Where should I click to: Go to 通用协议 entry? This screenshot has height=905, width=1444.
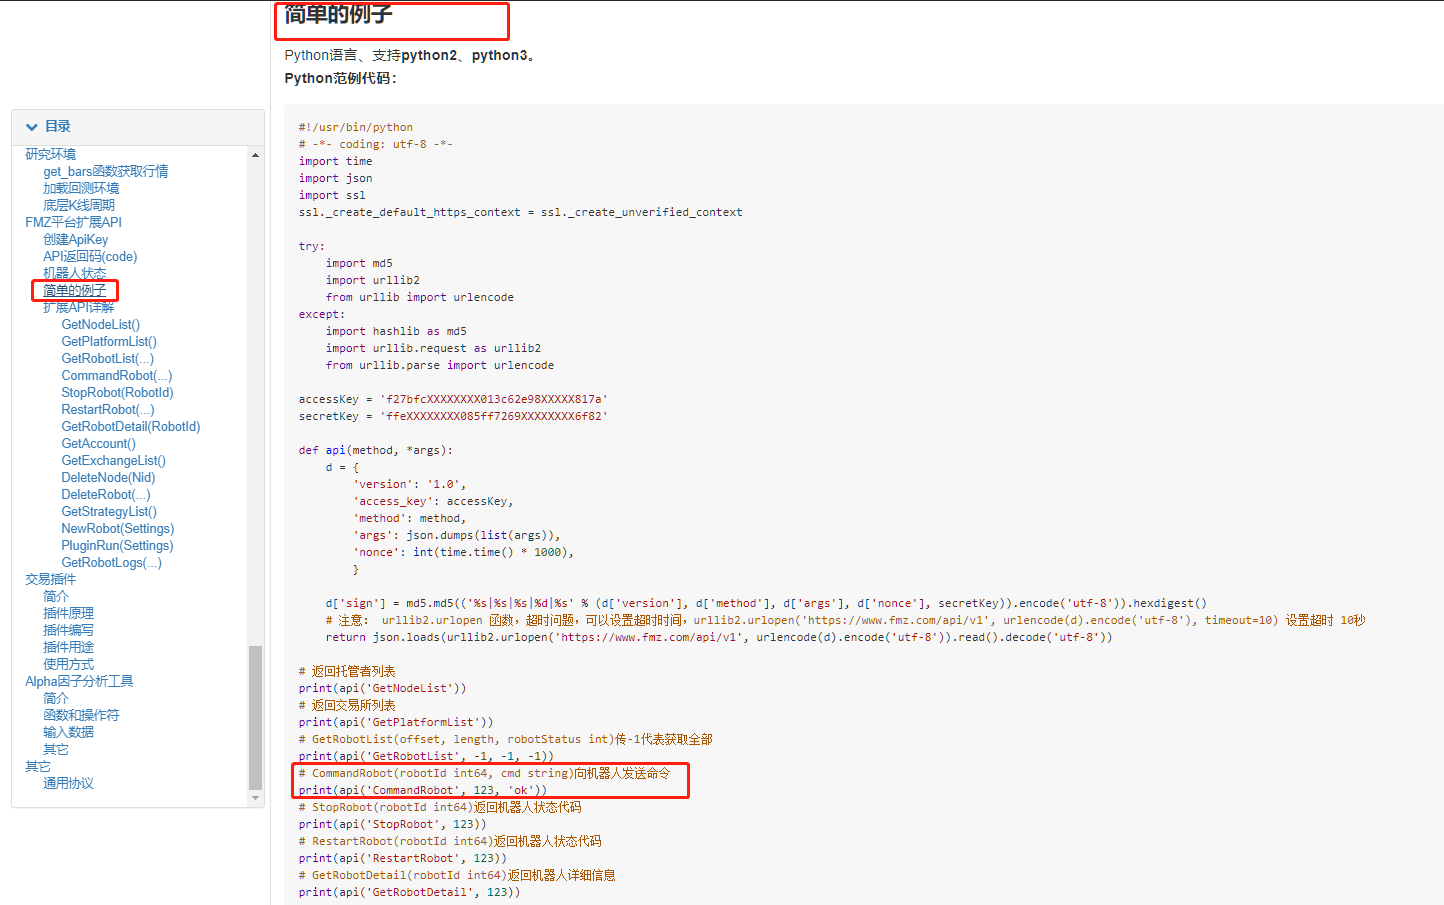[69, 783]
